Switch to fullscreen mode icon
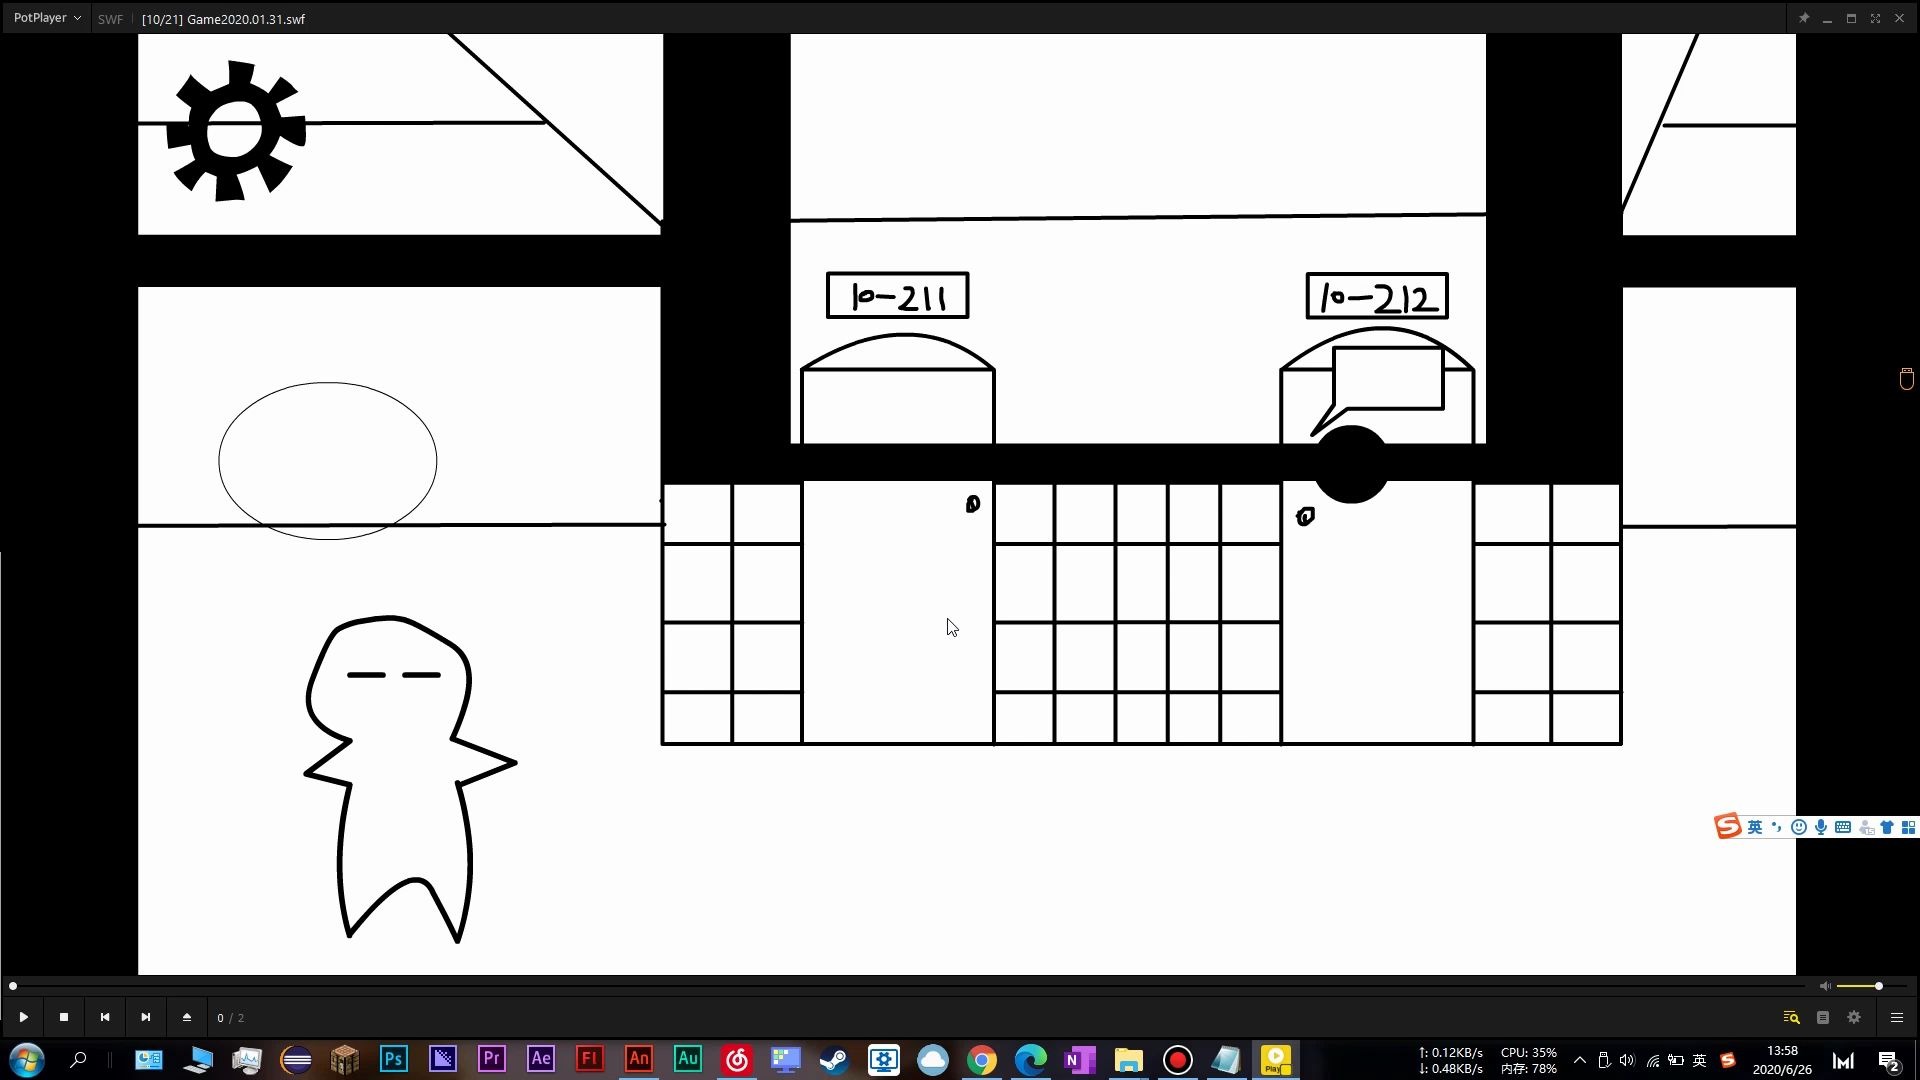 point(1875,18)
